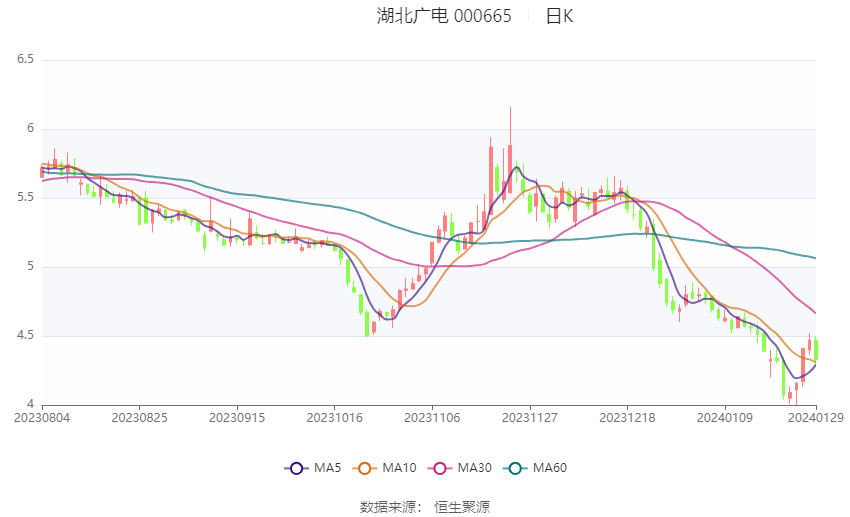This screenshot has height=517, width=850.
Task: Toggle the MA5 legend series
Action: [x=313, y=468]
